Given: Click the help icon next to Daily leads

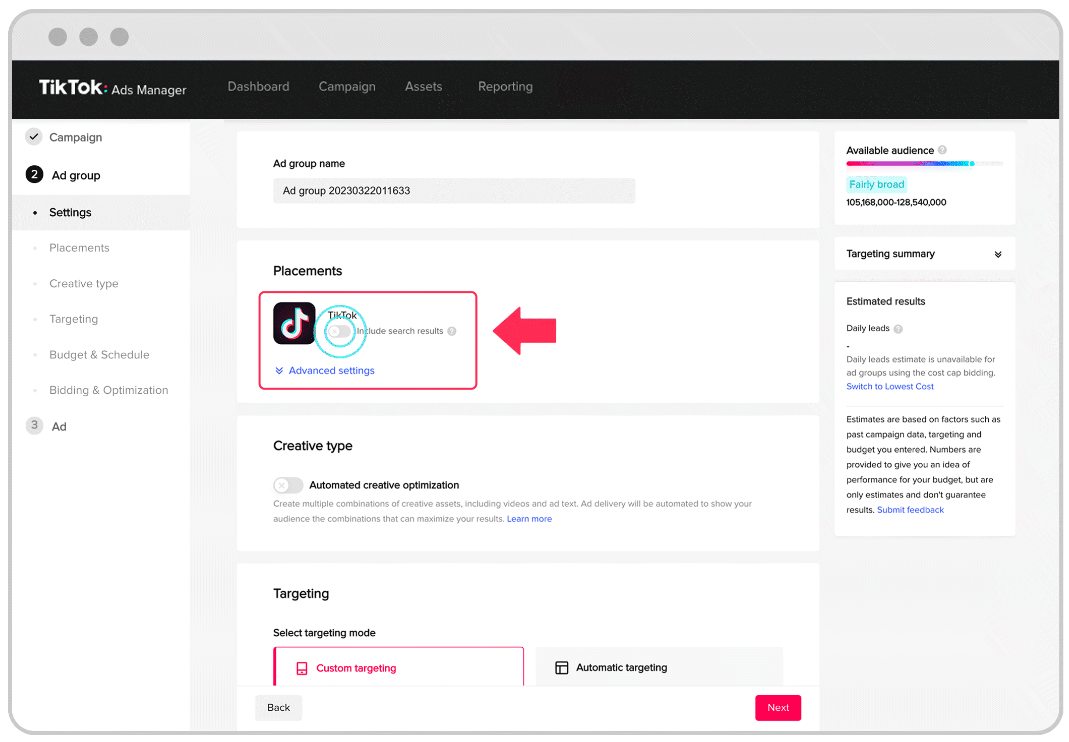Looking at the screenshot, I should 898,329.
